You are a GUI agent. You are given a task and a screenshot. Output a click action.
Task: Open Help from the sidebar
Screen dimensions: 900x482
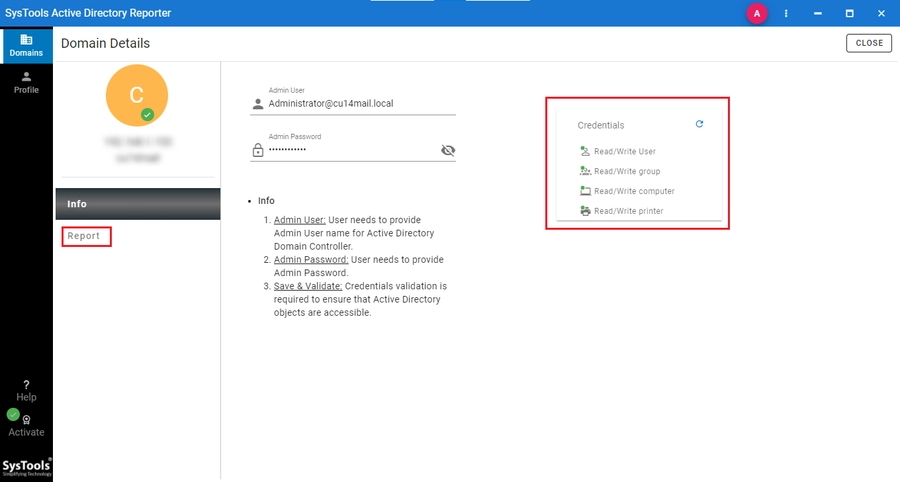[x=26, y=391]
